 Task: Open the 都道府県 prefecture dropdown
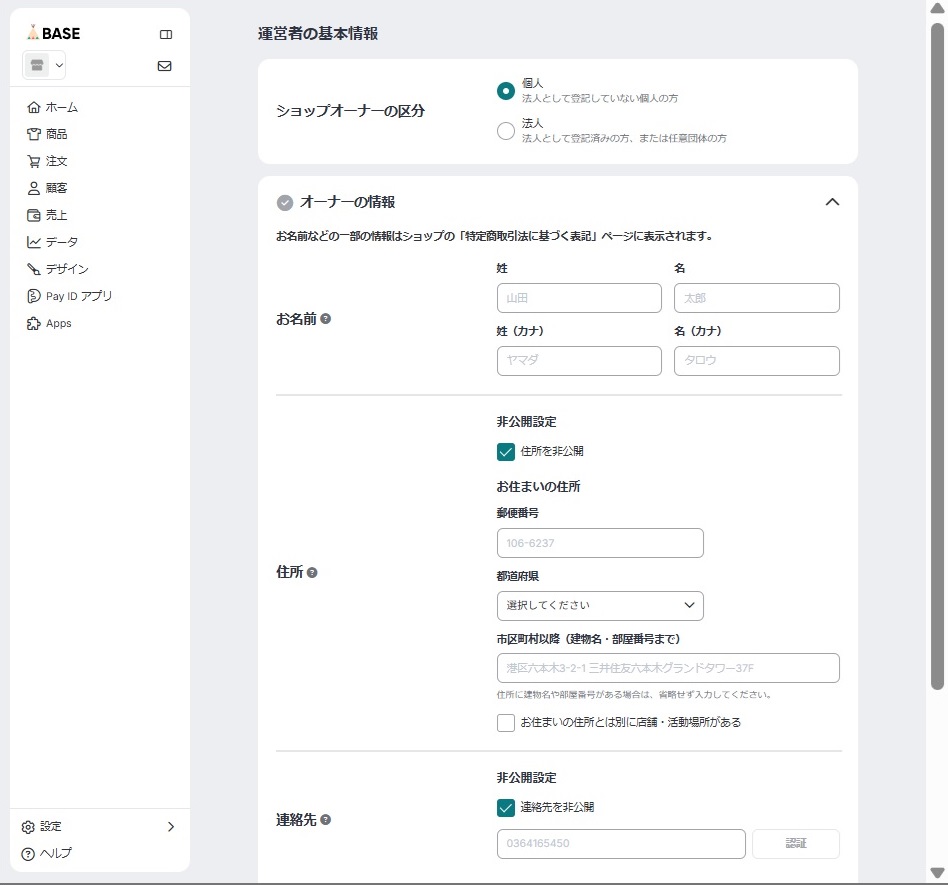click(600, 606)
